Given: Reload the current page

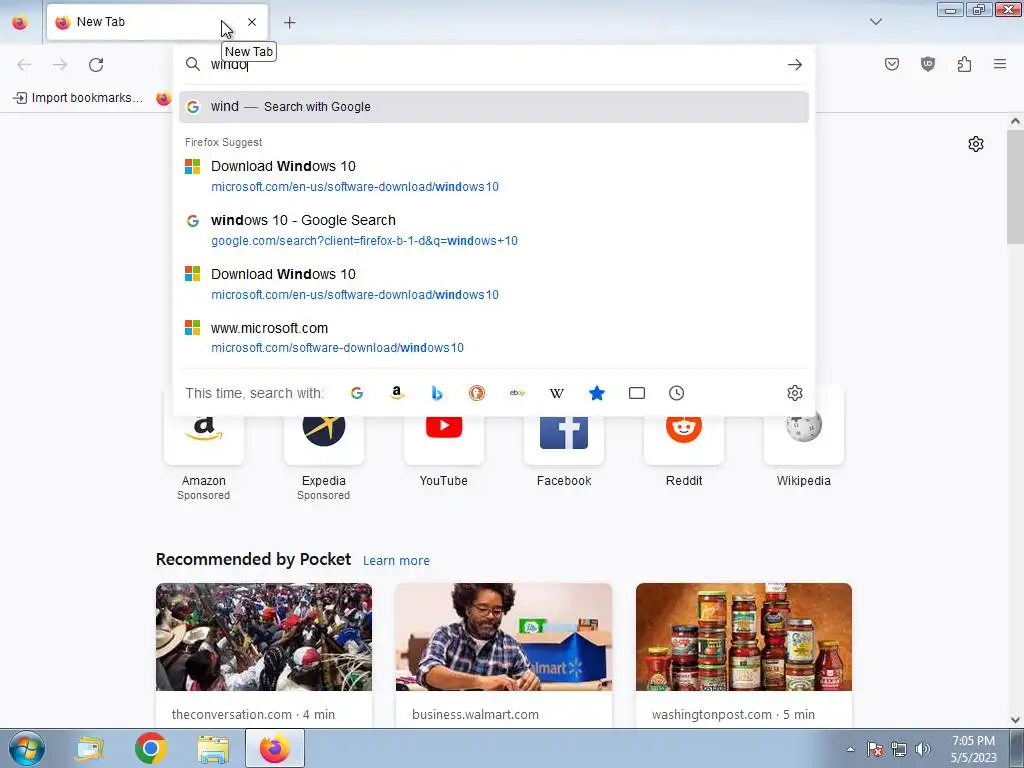Looking at the screenshot, I should (96, 64).
